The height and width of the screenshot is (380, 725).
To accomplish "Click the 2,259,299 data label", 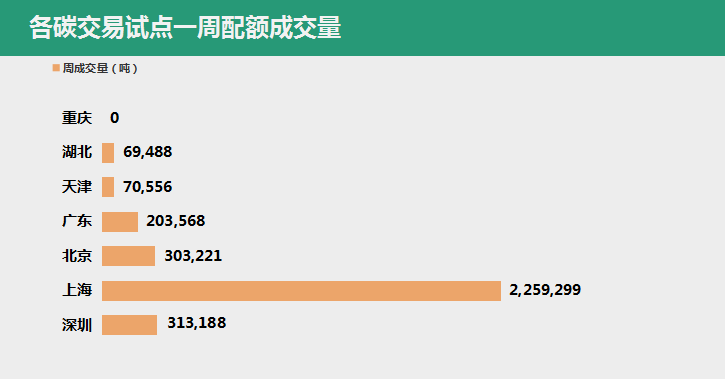I will click(545, 290).
